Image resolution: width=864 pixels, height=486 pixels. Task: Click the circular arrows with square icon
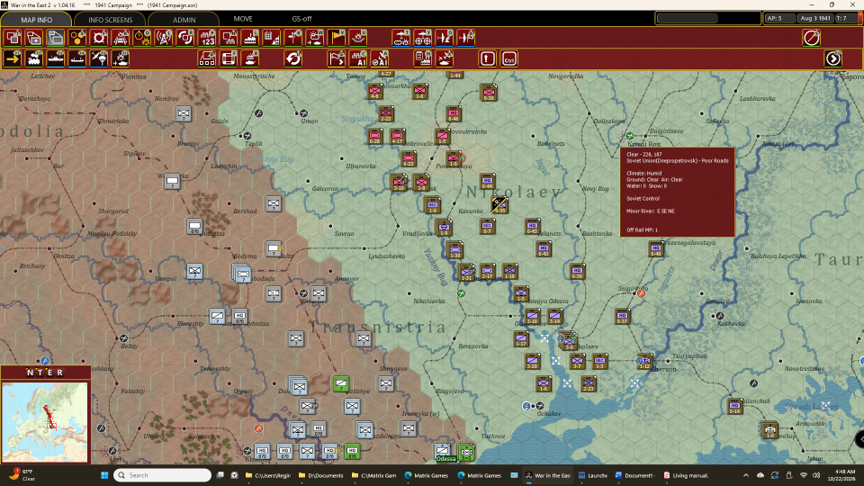coord(186,38)
